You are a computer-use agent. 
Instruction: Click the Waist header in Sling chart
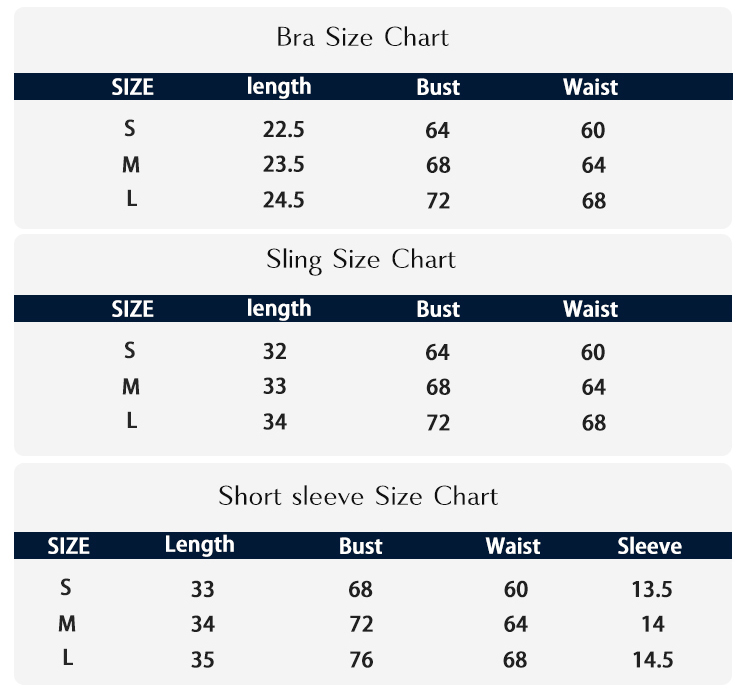click(590, 309)
